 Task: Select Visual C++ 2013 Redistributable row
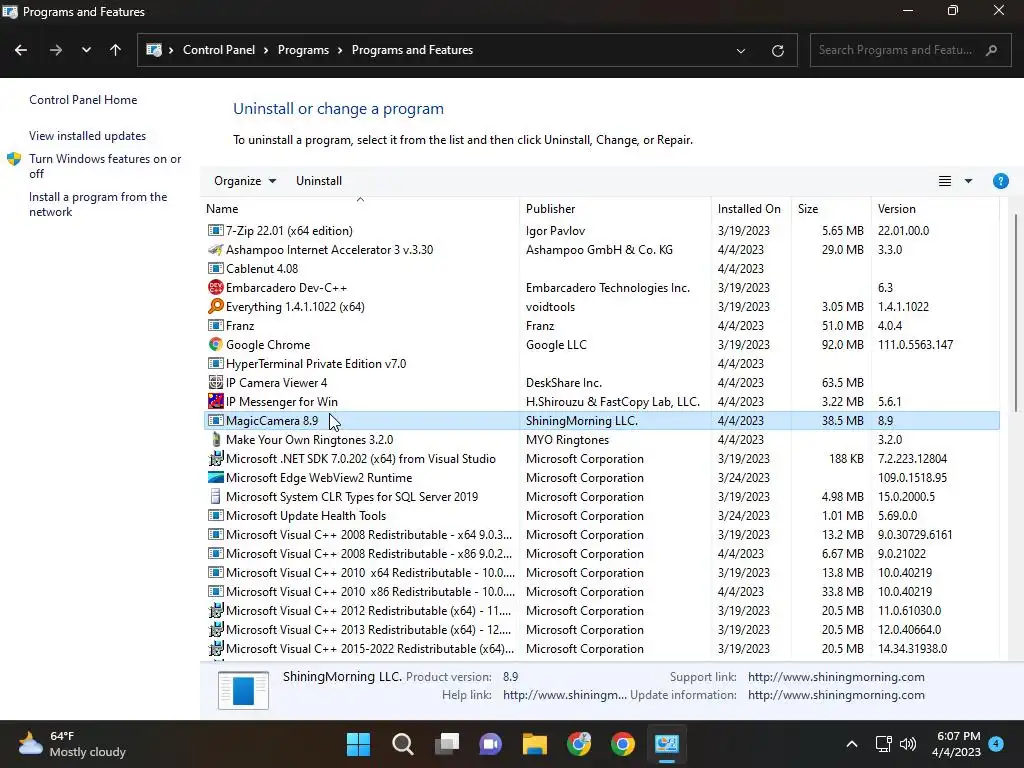click(x=601, y=630)
